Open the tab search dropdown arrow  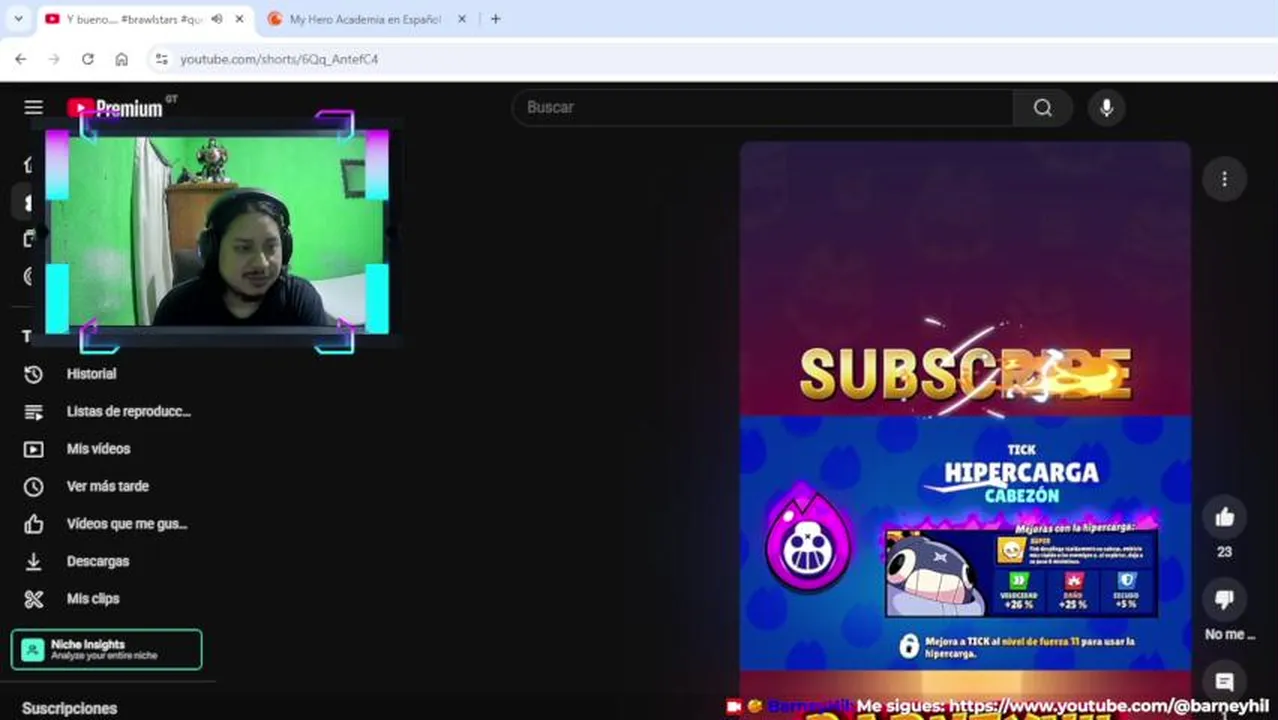click(18, 19)
